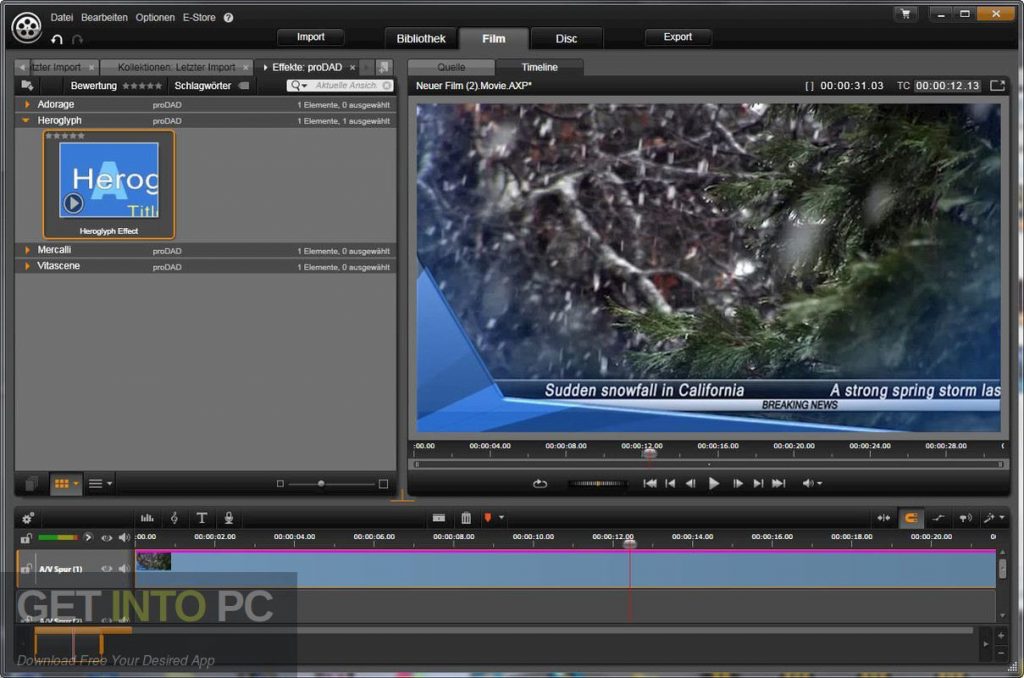Play the preview video

point(714,484)
